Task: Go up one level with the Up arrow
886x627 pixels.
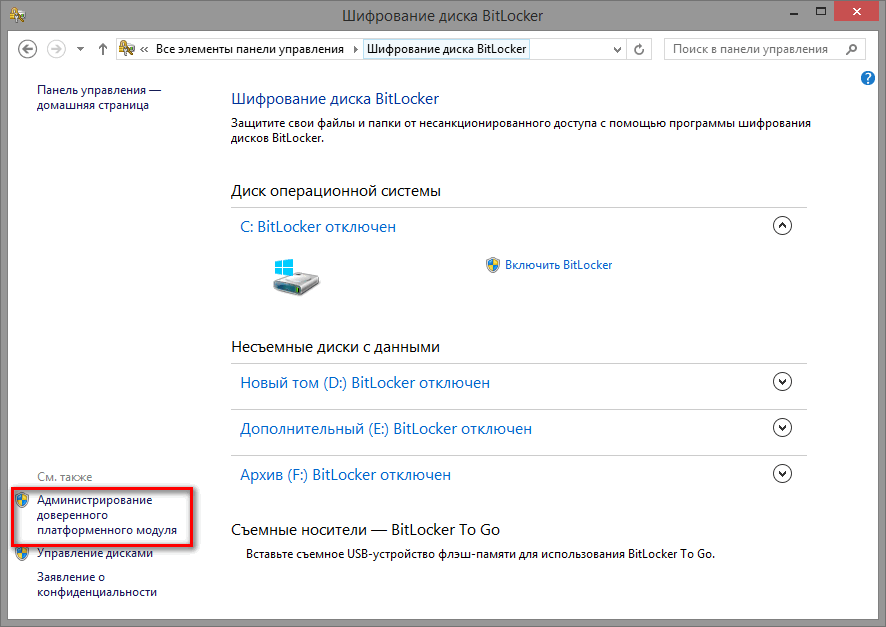Action: tap(103, 49)
